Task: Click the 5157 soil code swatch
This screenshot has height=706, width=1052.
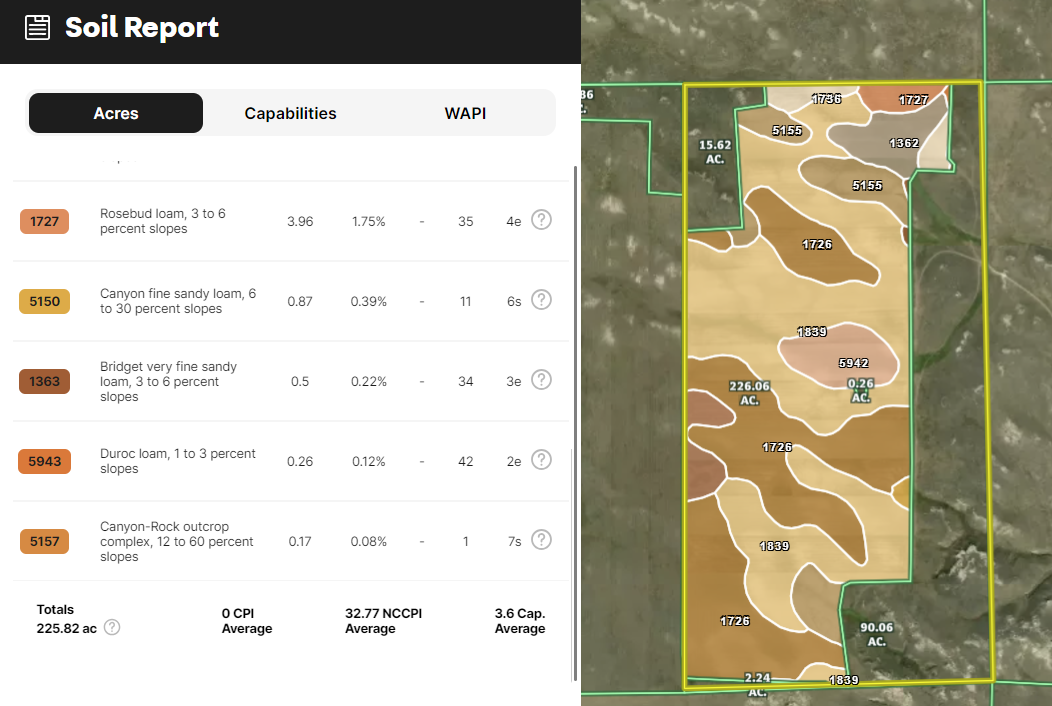Action: pos(44,541)
